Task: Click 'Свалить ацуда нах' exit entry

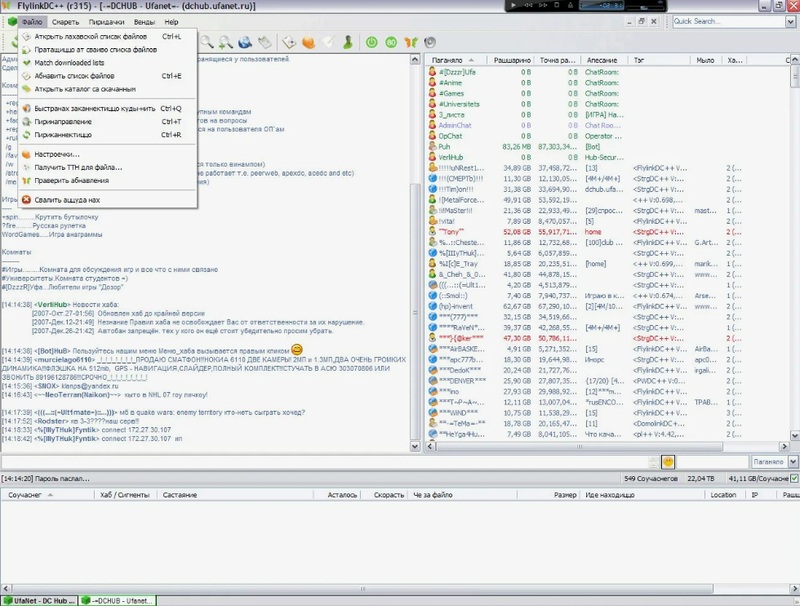Action: 67,199
